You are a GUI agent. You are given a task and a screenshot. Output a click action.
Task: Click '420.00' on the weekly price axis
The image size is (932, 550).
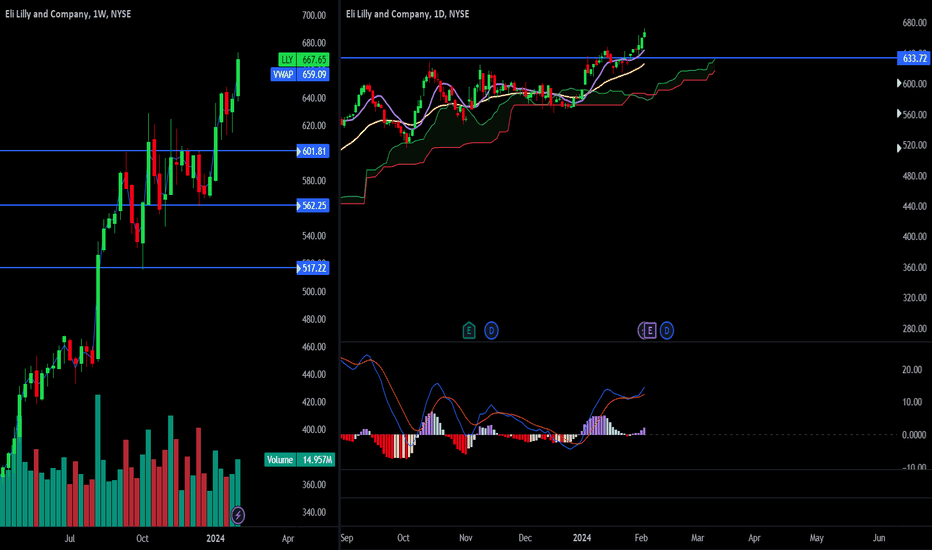(x=314, y=402)
